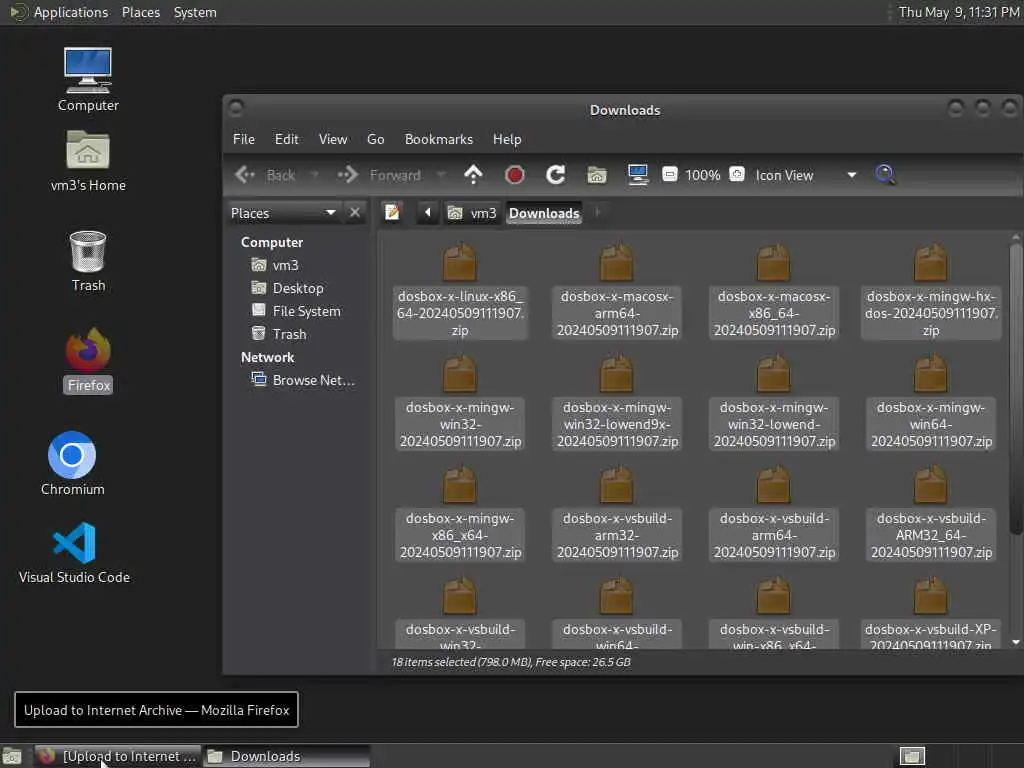Select the dosbox-x-macosx-arm64 zip file
1024x768 pixels.
tap(617, 291)
